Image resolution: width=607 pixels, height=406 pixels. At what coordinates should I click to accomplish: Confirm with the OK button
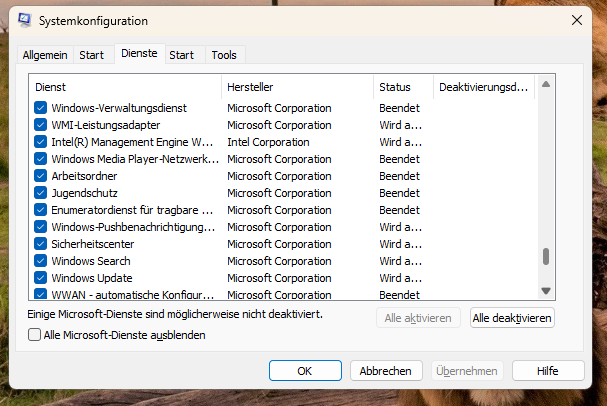coord(305,371)
